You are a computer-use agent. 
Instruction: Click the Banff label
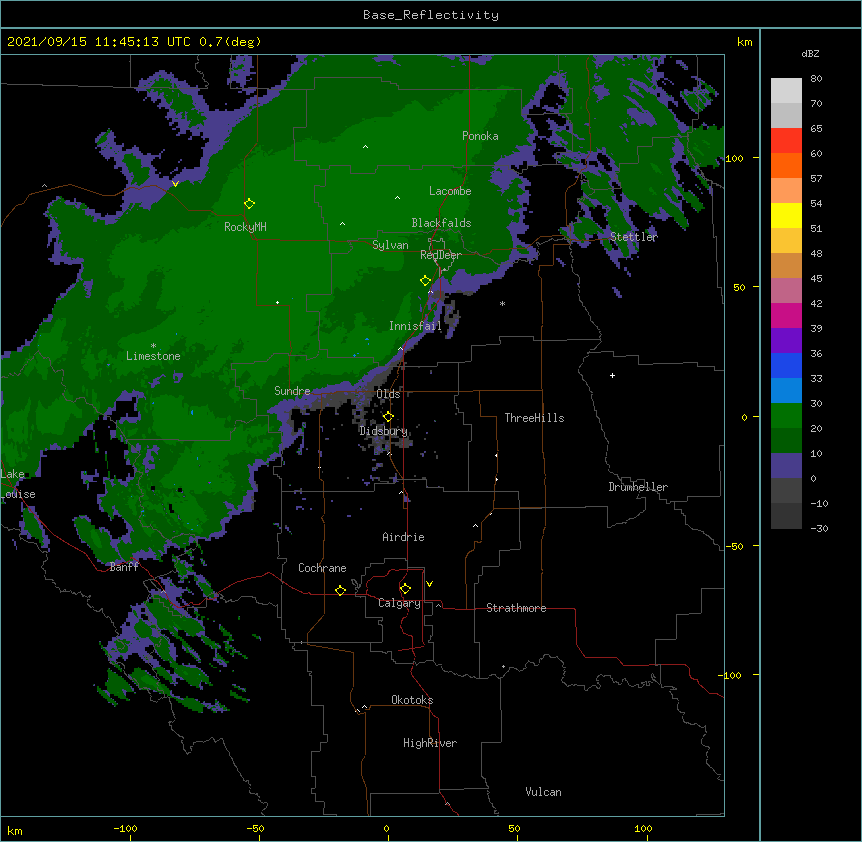tap(124, 567)
